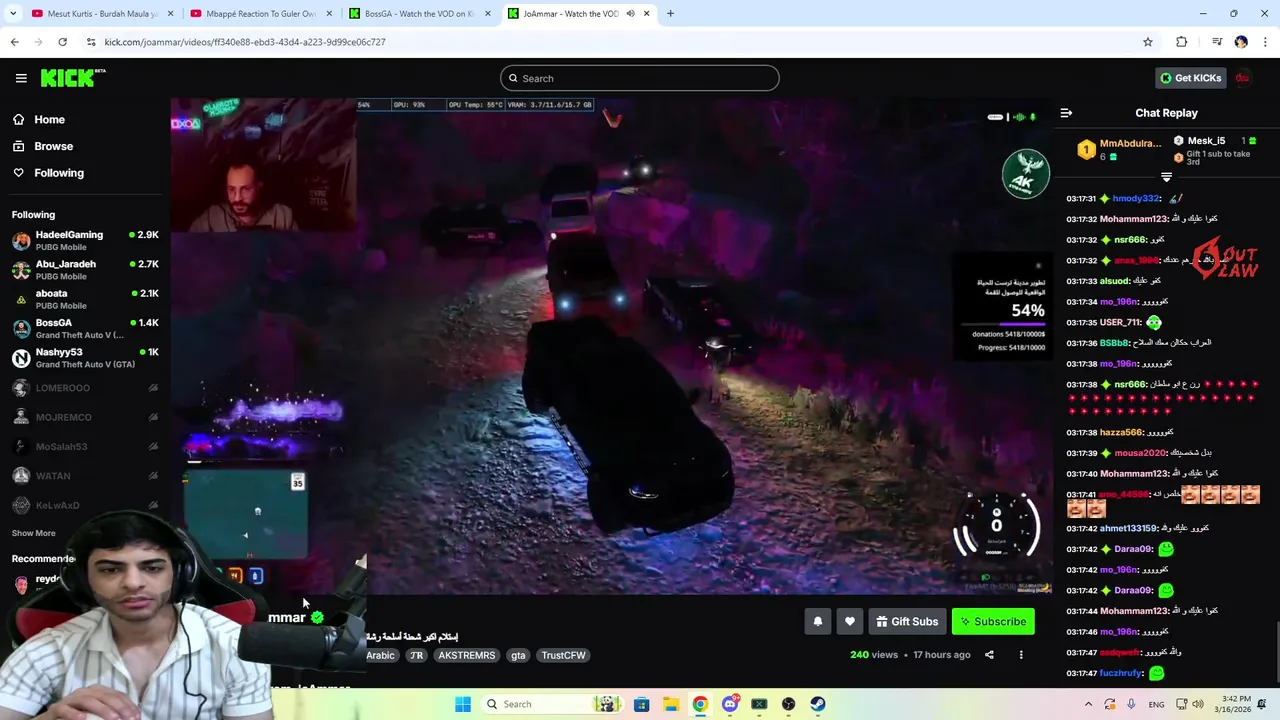Viewport: 1280px width, 720px height.
Task: Open offline MoSalah53 channel
Action: pyautogui.click(x=85, y=446)
